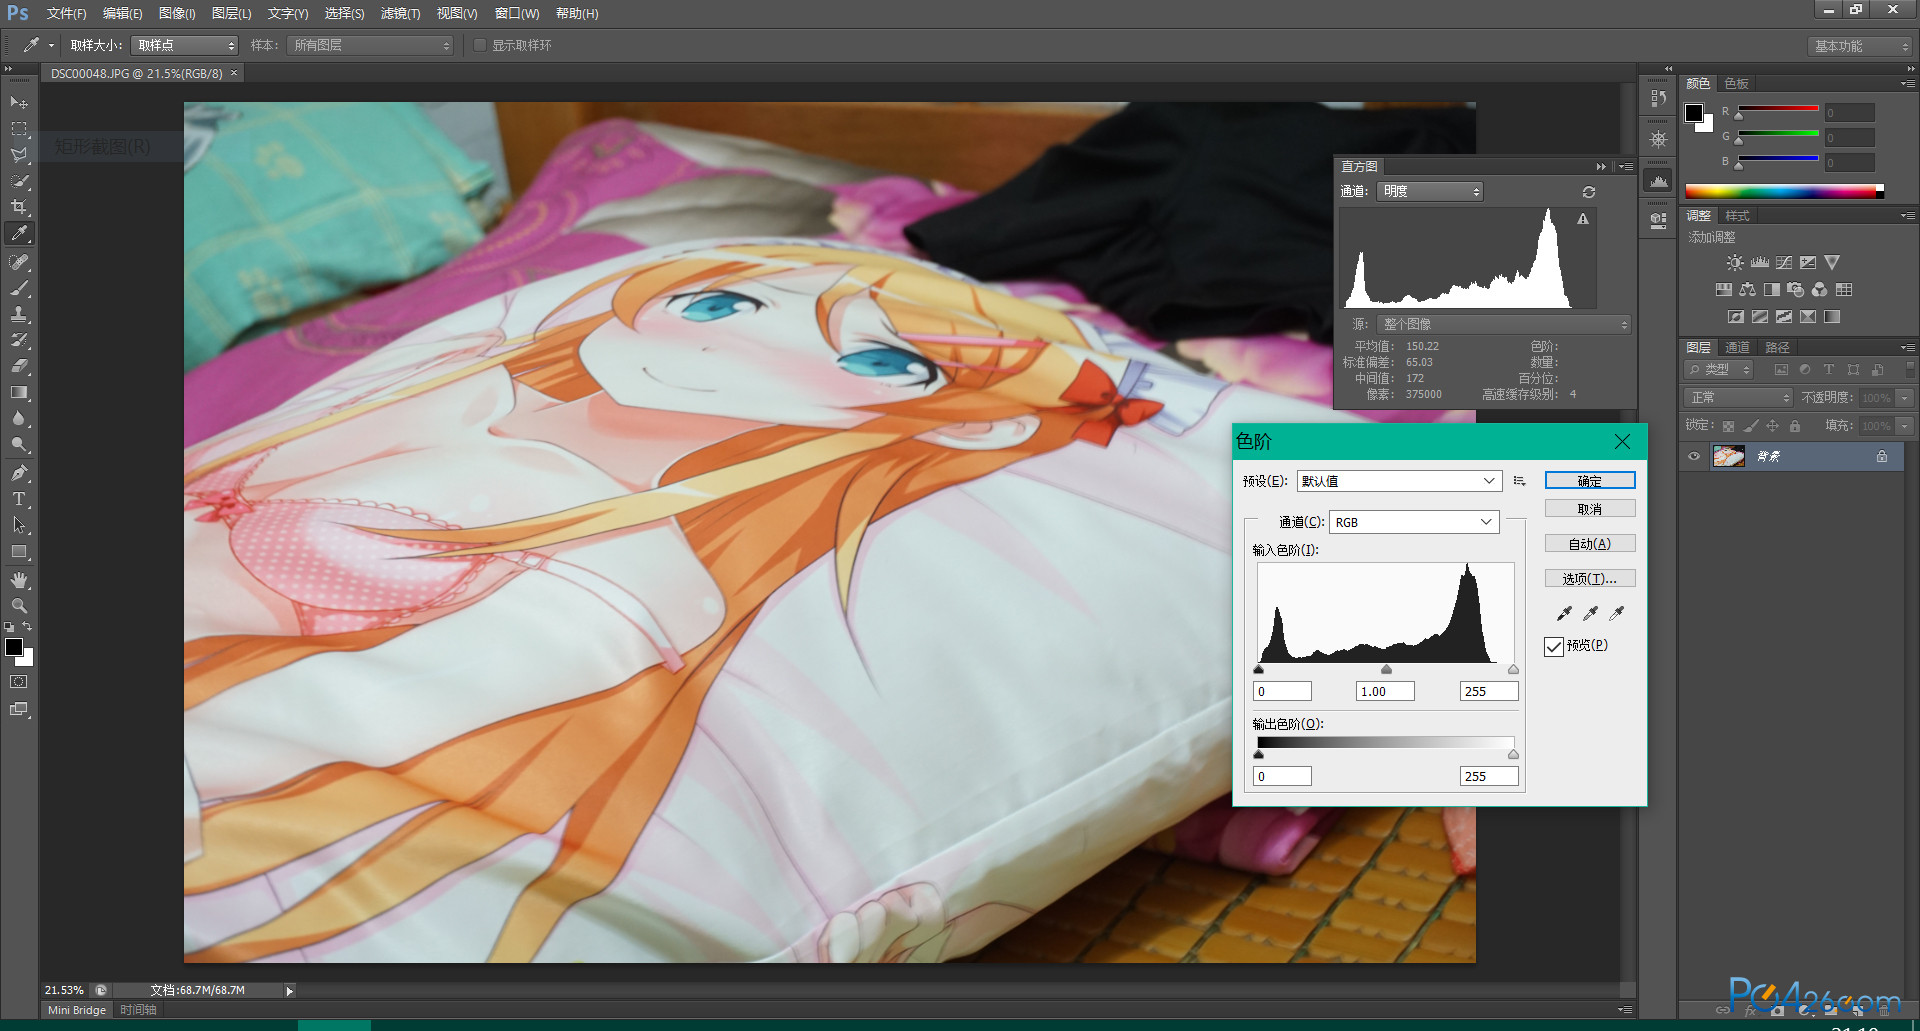Open the File menu

66,13
